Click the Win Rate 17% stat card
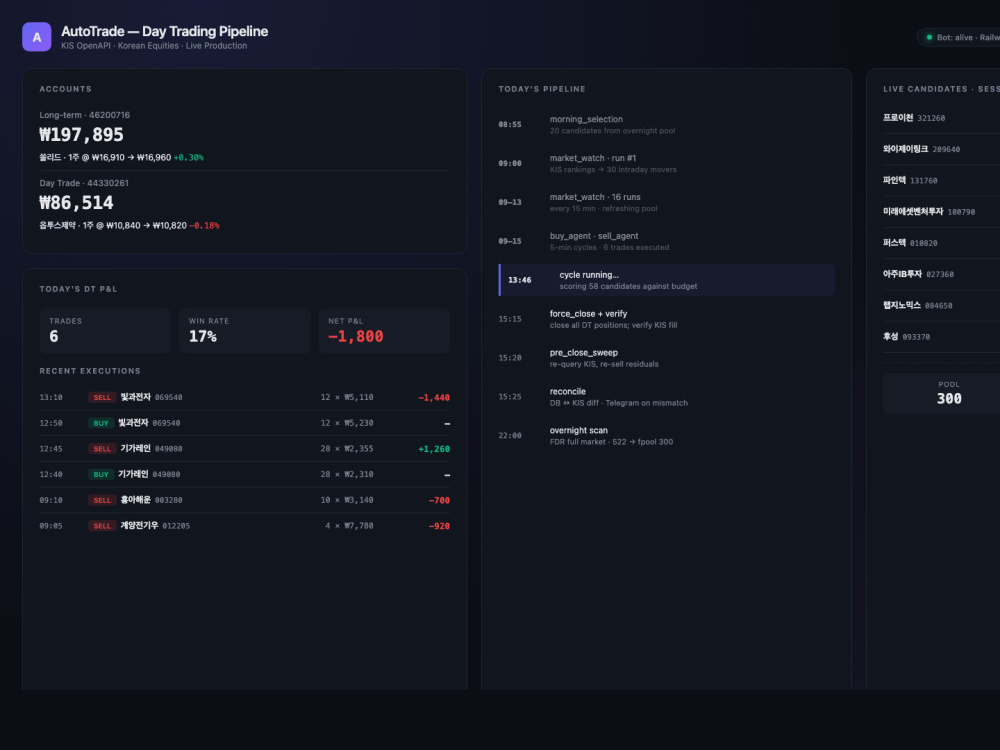The height and width of the screenshot is (750, 1000). [x=245, y=330]
